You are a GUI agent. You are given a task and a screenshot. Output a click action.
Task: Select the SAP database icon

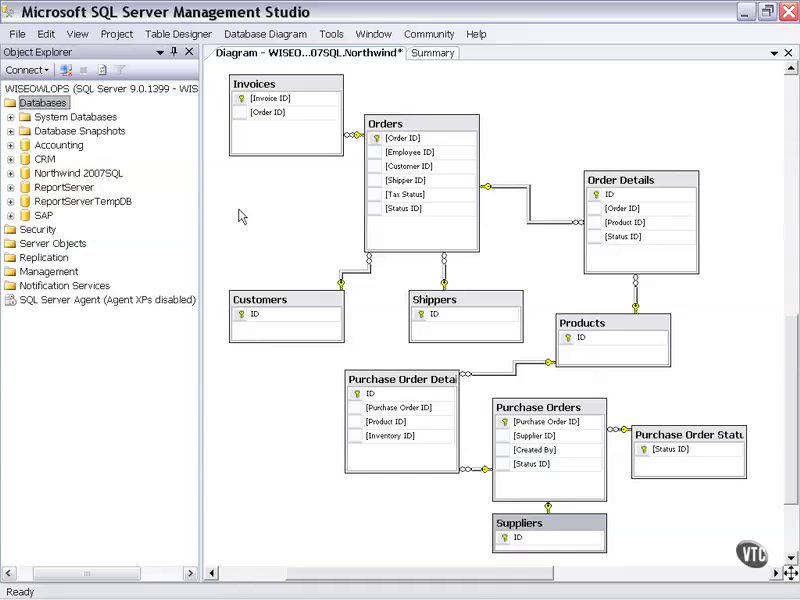coord(25,215)
